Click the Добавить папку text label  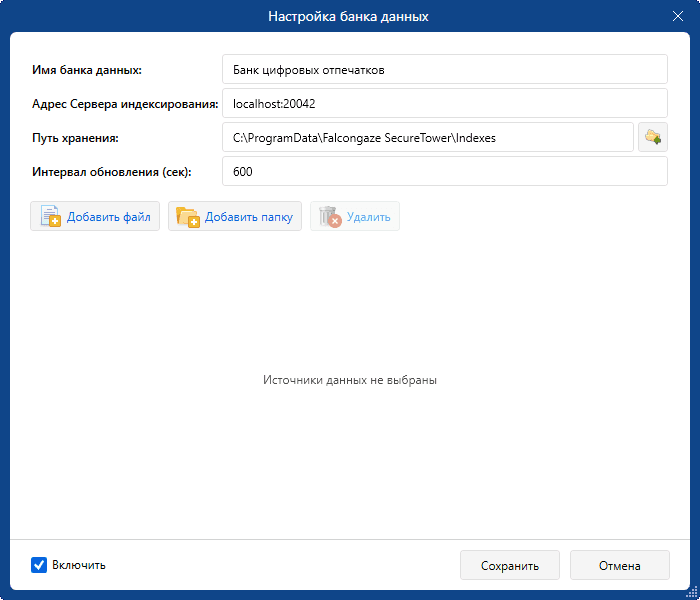tap(248, 217)
